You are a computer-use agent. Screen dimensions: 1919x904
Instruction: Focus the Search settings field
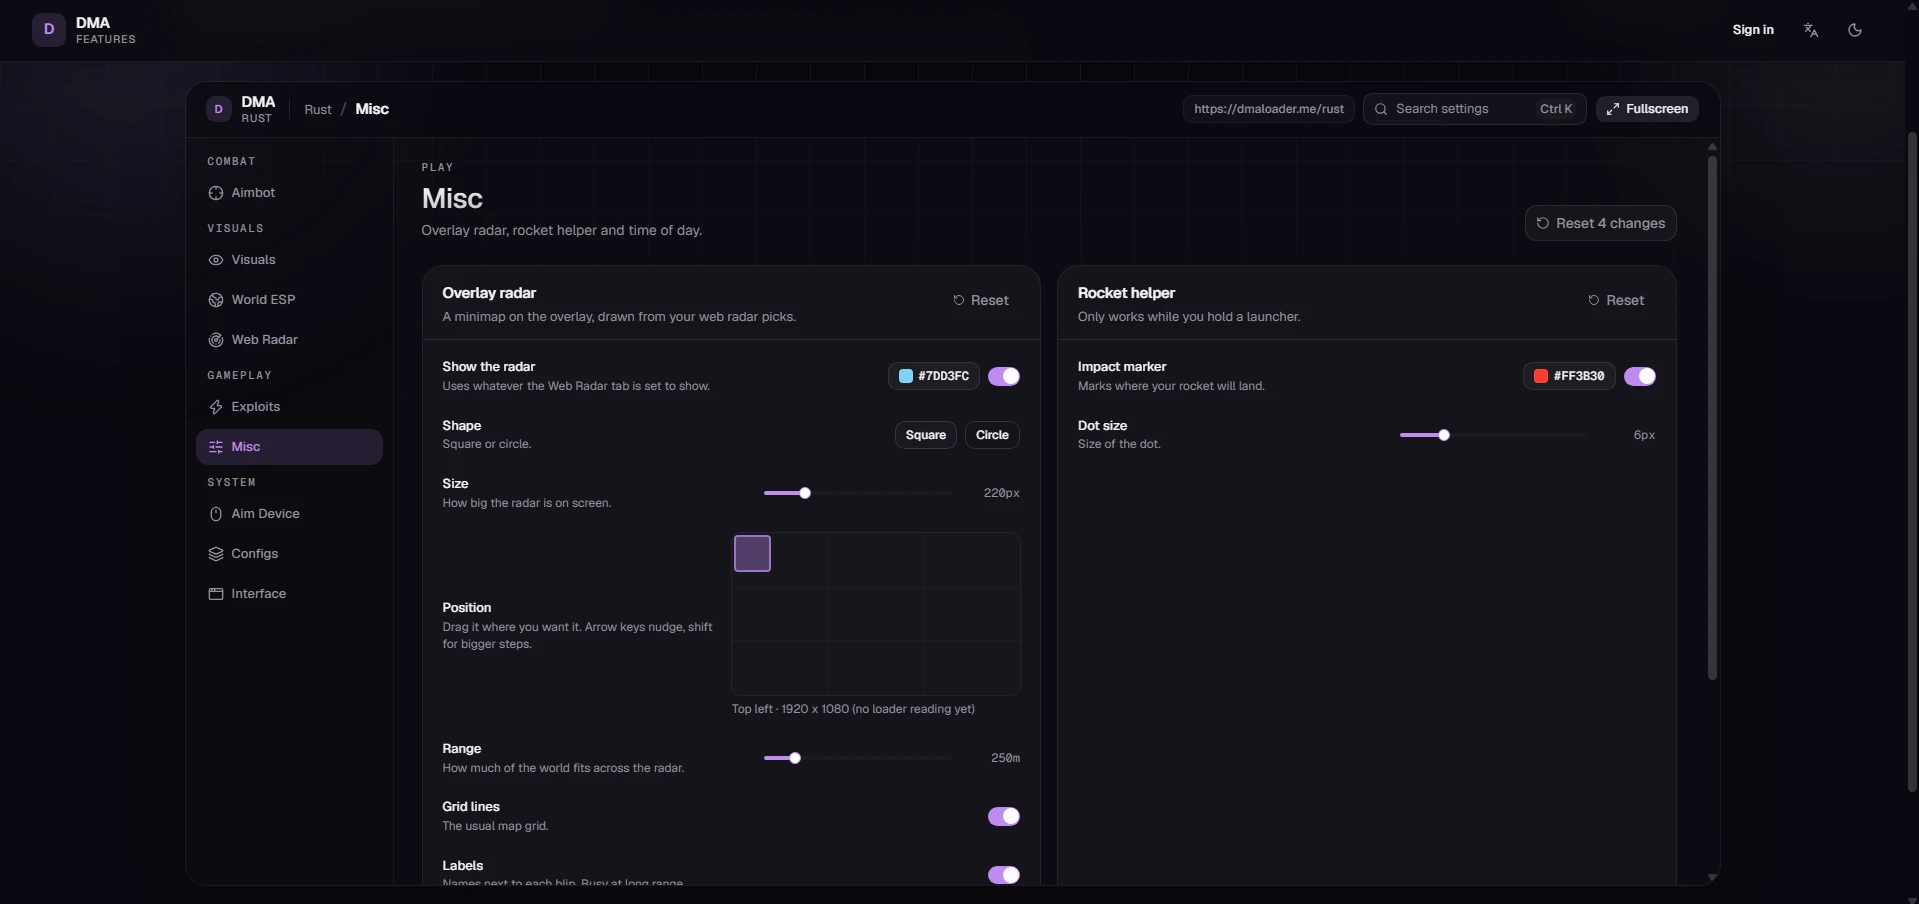tap(1475, 109)
